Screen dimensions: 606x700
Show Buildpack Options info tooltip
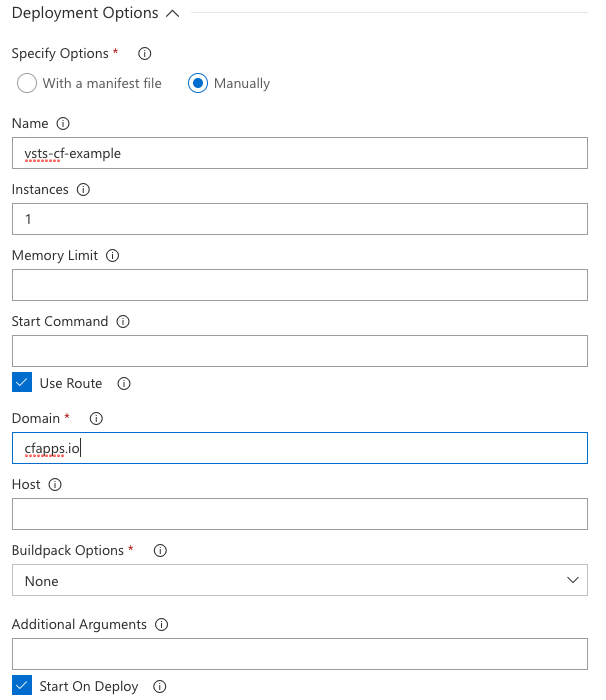[x=160, y=550]
